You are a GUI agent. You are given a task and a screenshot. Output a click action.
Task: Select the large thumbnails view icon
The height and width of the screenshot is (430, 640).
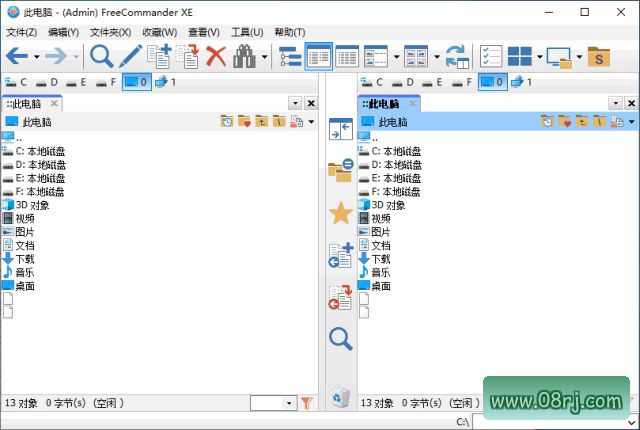(416, 56)
